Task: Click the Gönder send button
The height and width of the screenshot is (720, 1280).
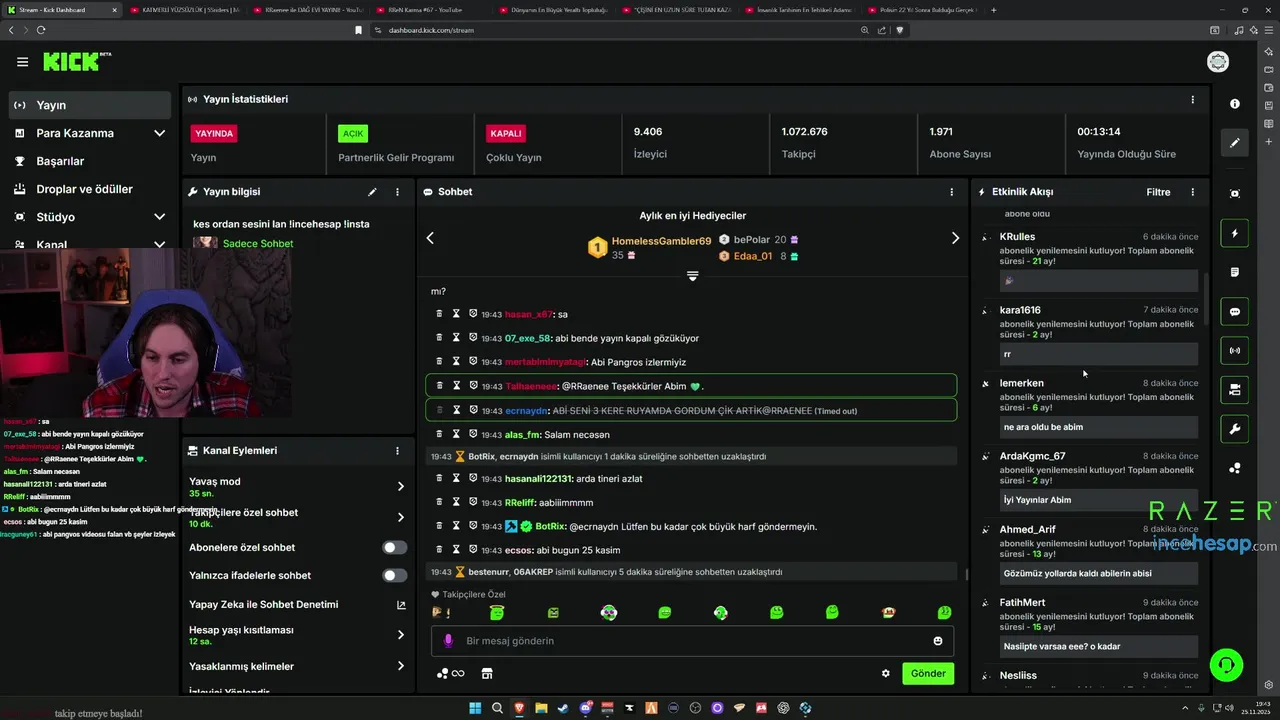Action: click(928, 674)
